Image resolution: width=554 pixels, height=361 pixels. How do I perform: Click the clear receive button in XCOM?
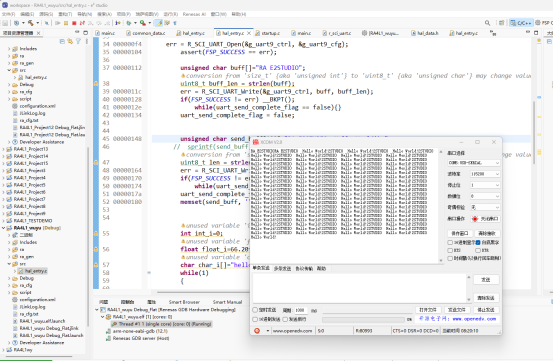(x=487, y=233)
